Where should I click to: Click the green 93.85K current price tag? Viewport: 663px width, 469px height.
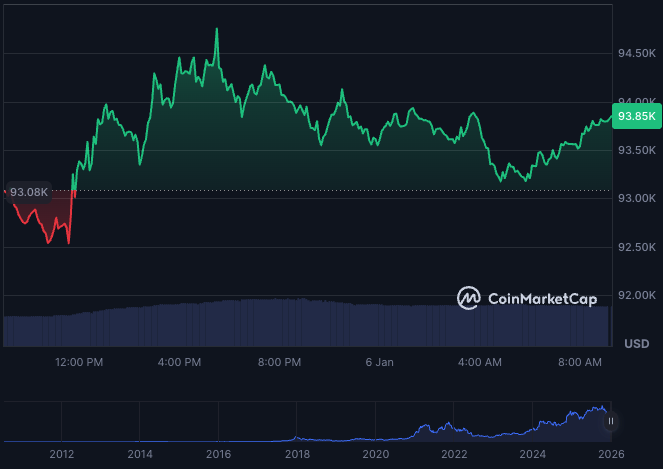[637, 116]
